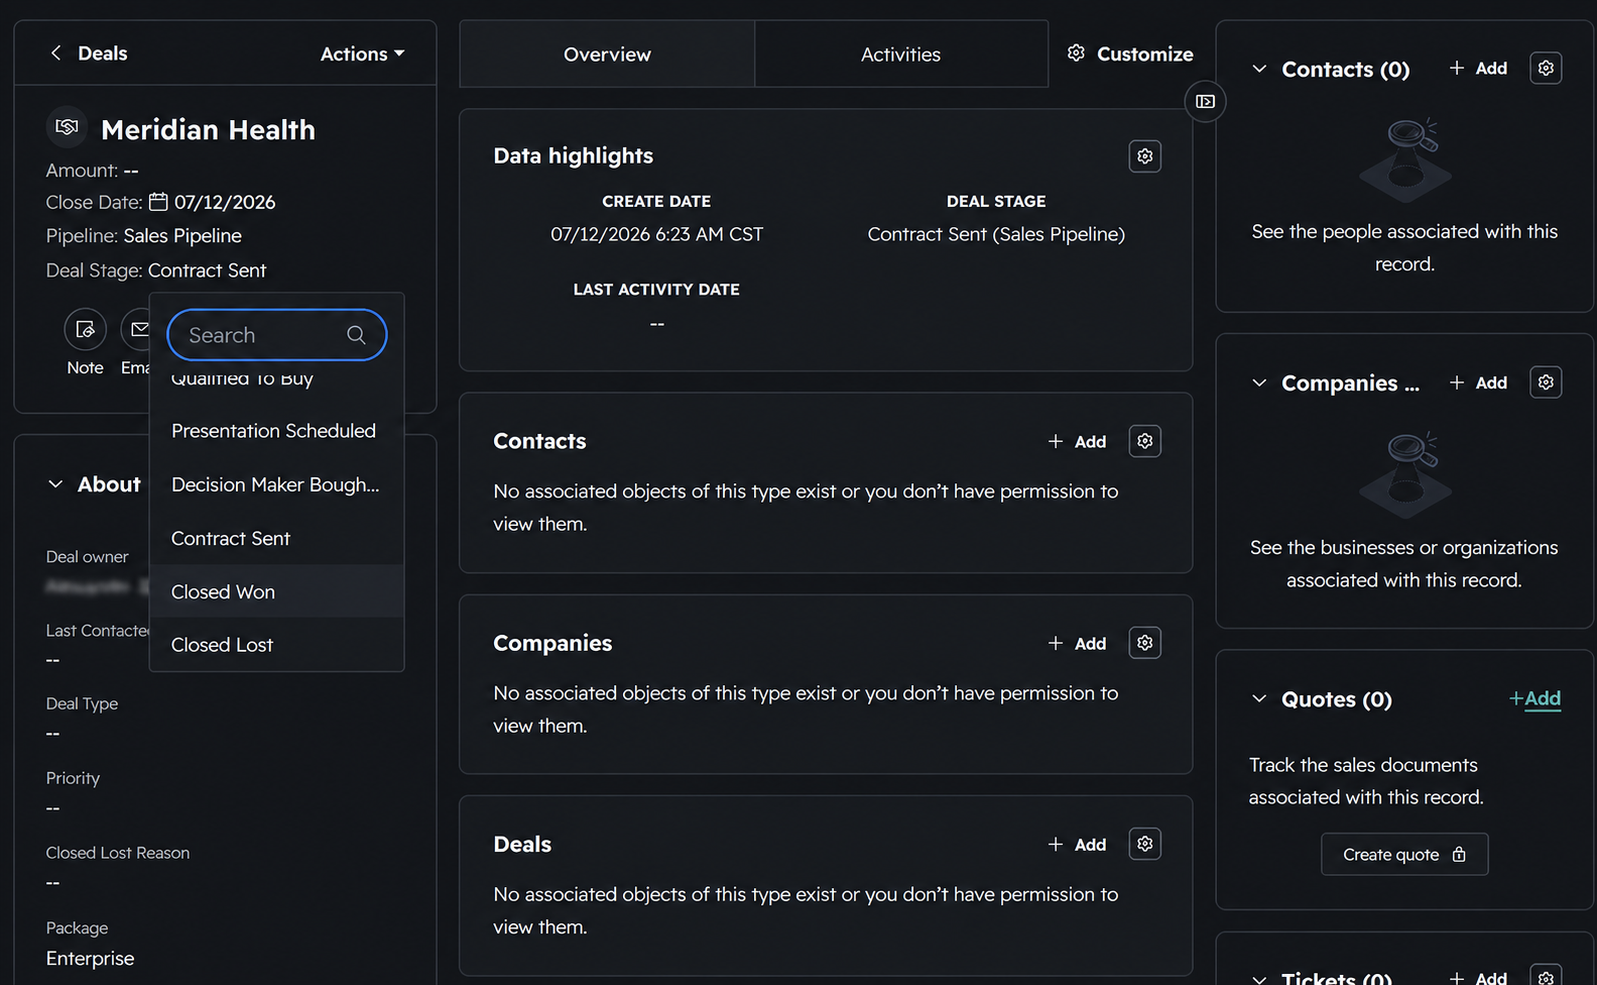Screen dimensions: 1597x985
Task: Open the Actions dropdown menu
Action: (x=362, y=54)
